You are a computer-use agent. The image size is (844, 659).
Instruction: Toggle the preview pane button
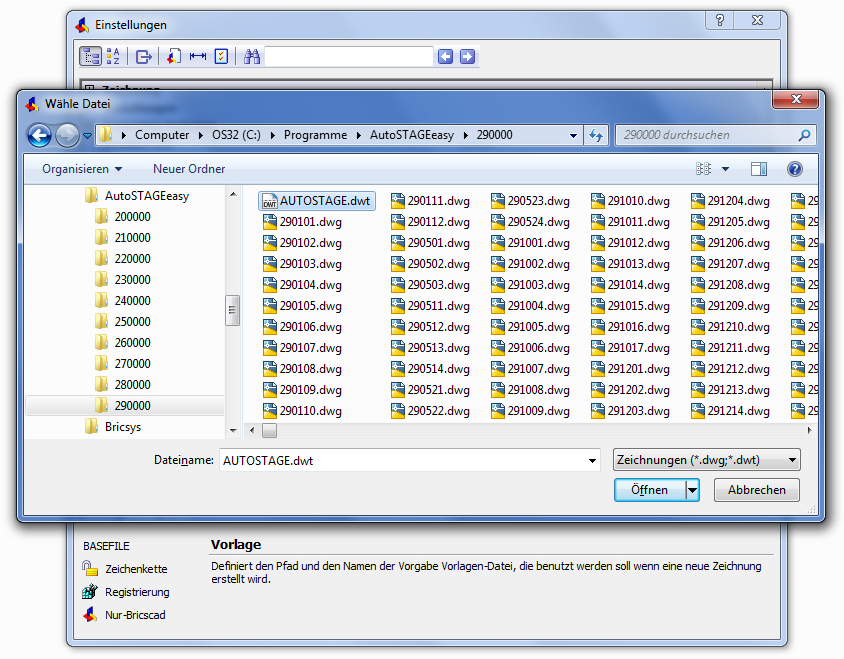(x=759, y=169)
